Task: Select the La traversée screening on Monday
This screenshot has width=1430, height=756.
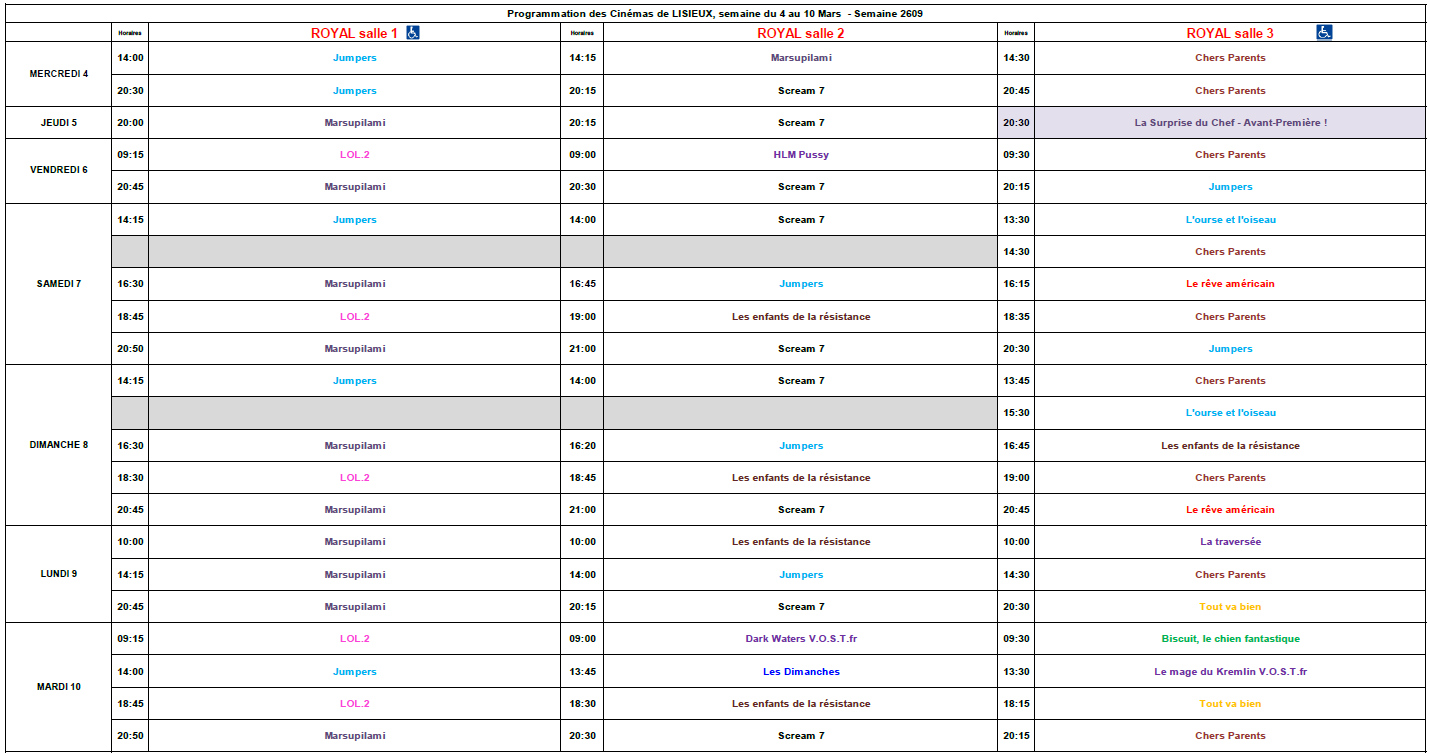Action: tap(1230, 542)
